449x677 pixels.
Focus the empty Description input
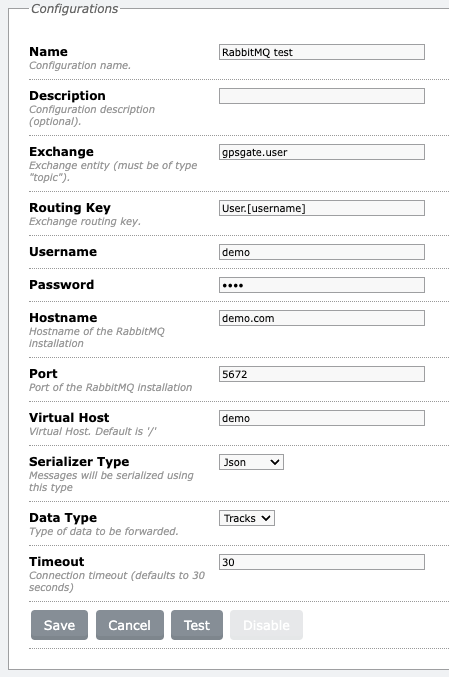322,96
